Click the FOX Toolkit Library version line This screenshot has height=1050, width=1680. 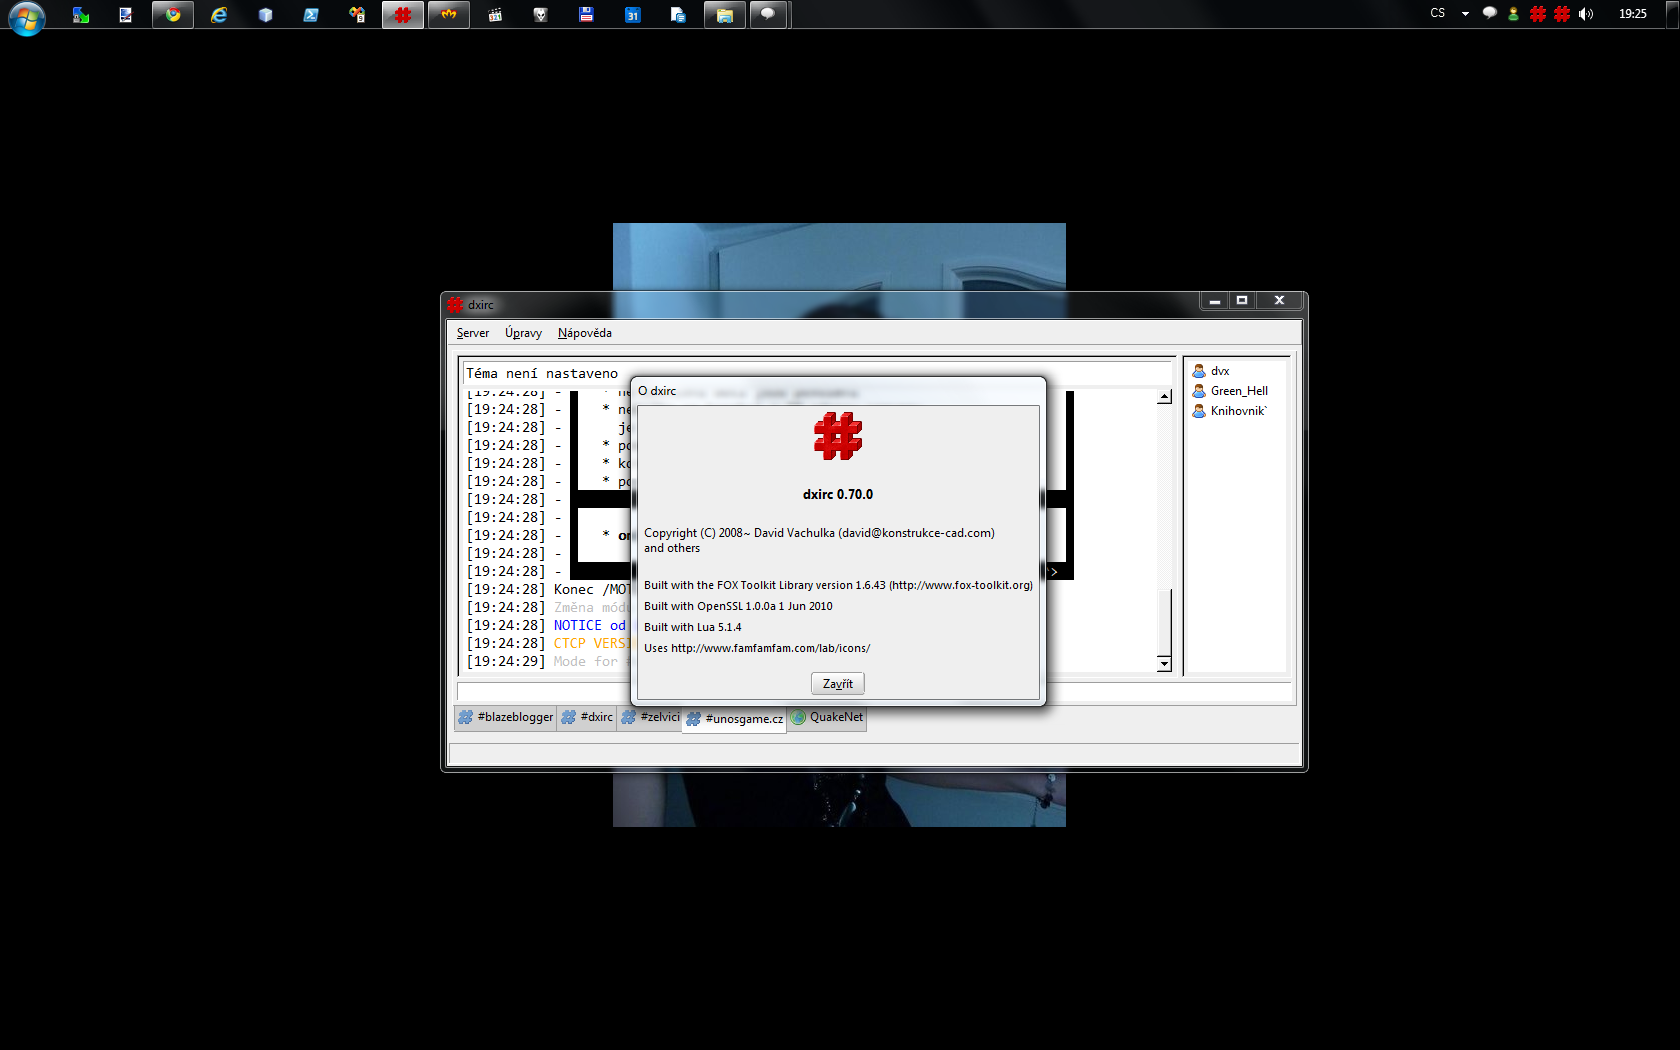click(x=838, y=585)
